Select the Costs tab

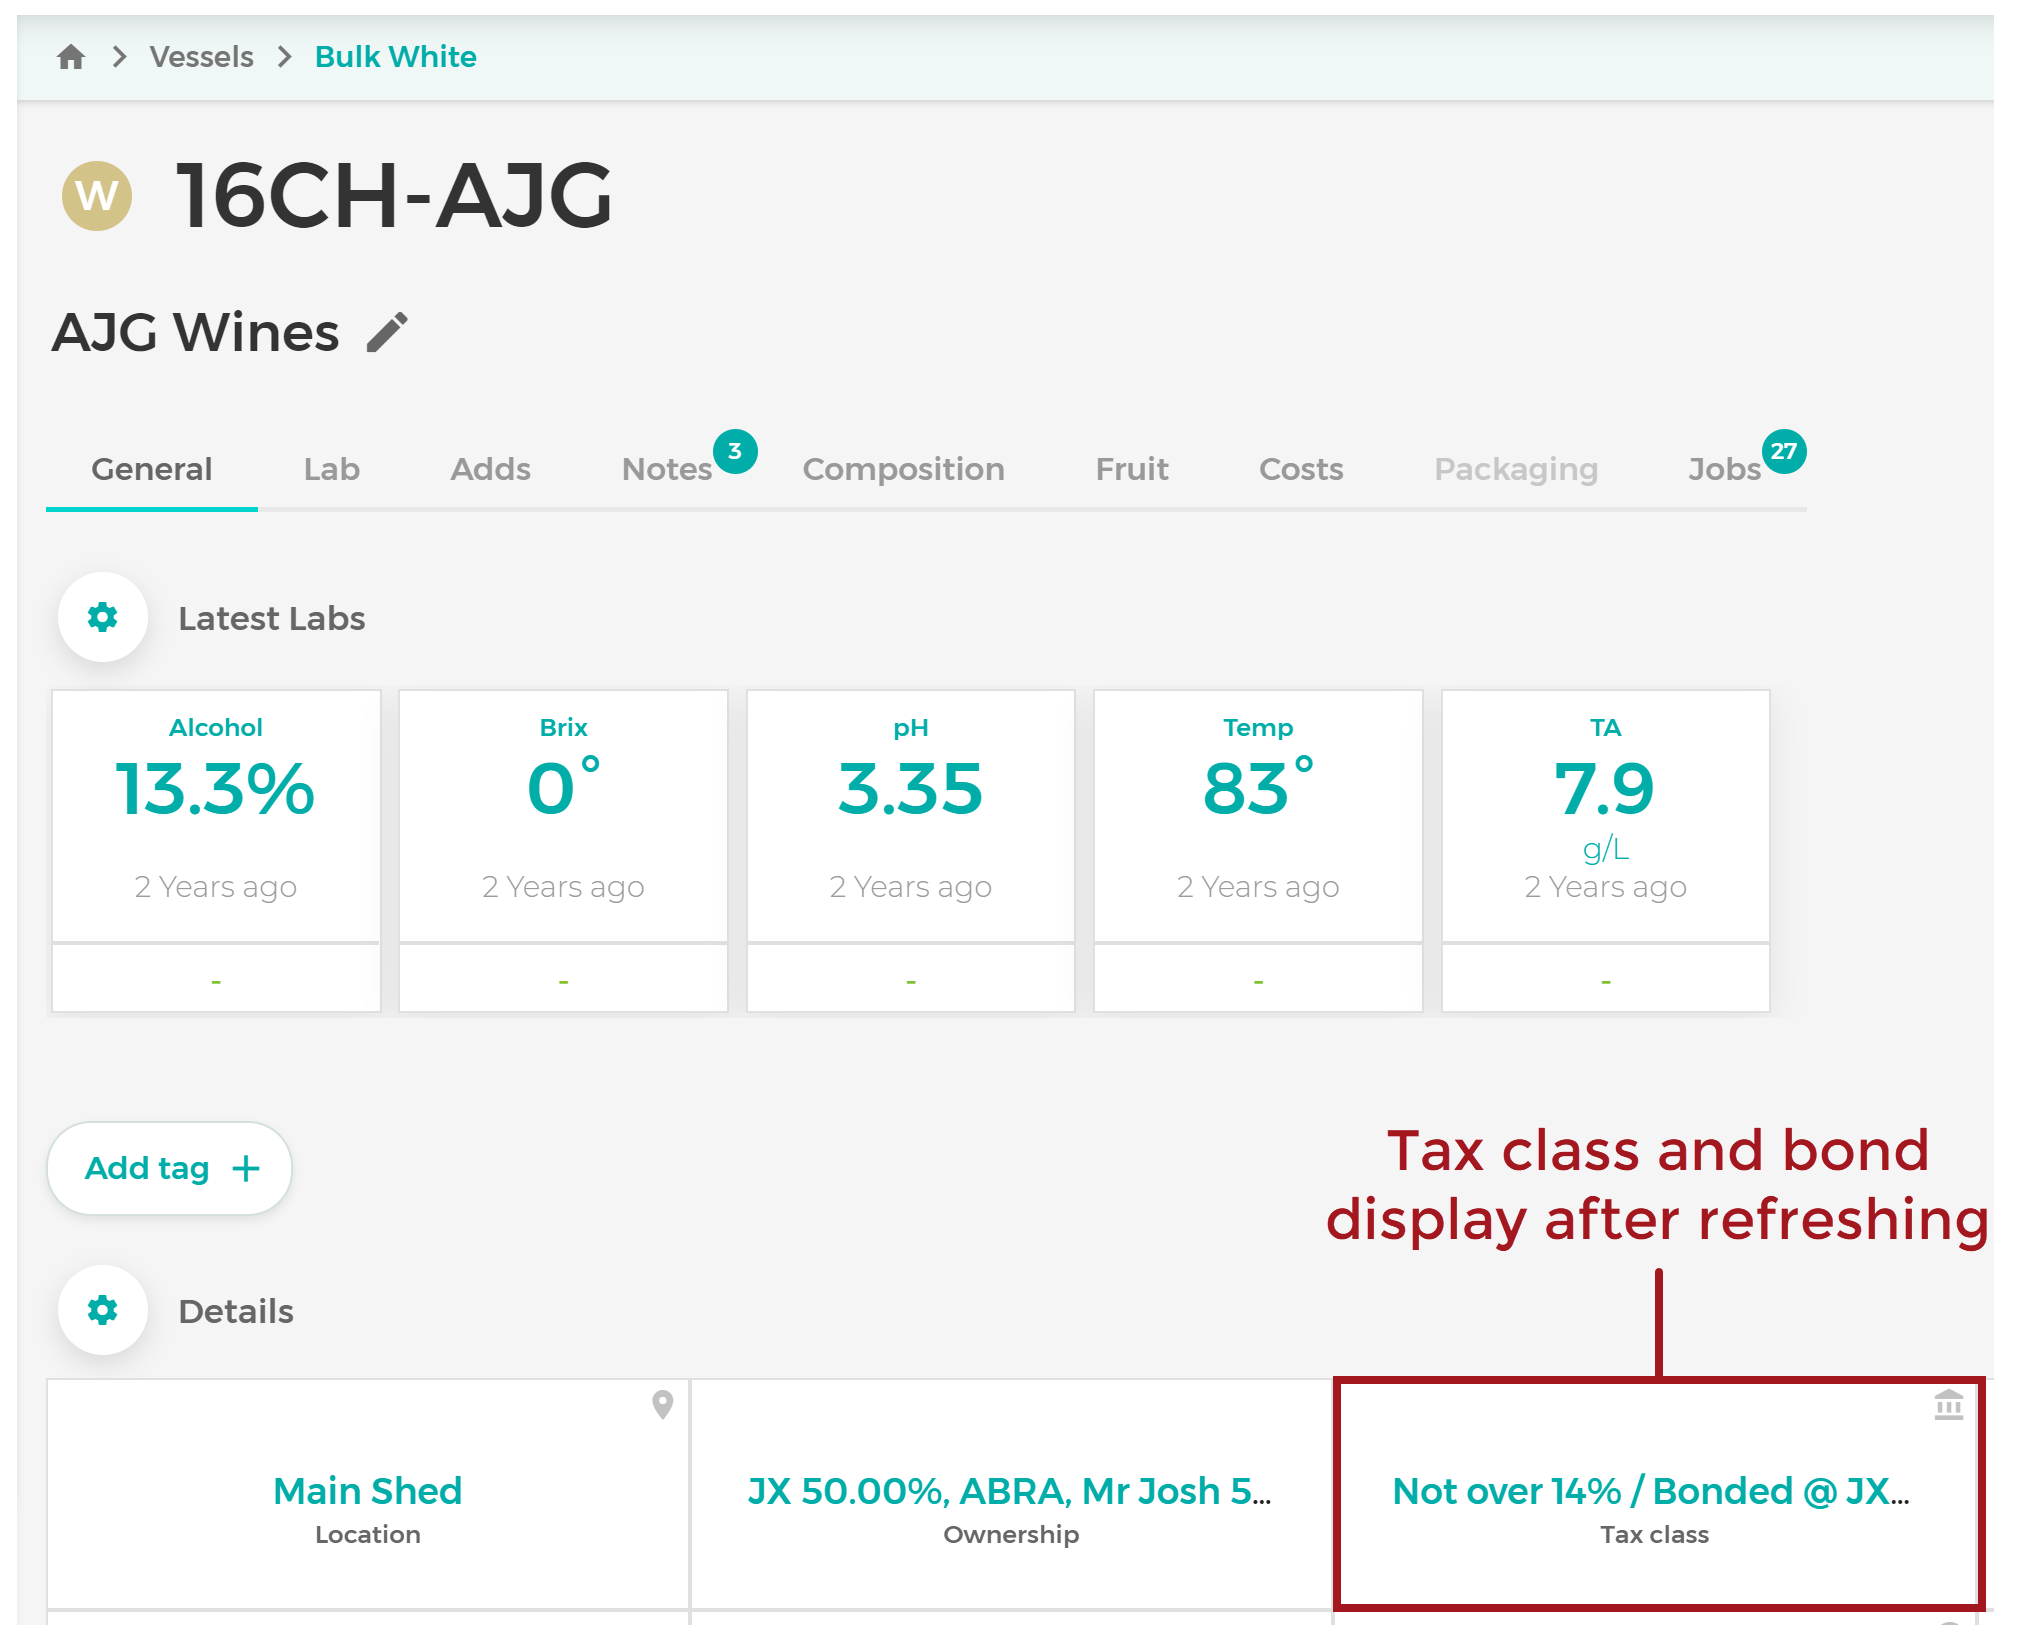click(1299, 468)
